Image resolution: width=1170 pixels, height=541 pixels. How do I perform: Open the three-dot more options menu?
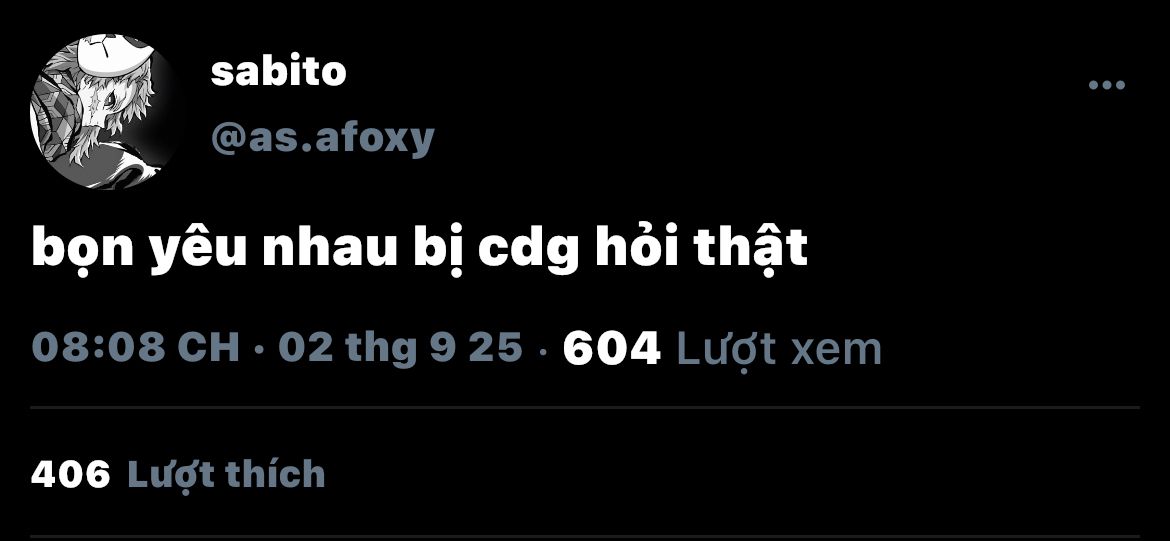tap(1107, 85)
